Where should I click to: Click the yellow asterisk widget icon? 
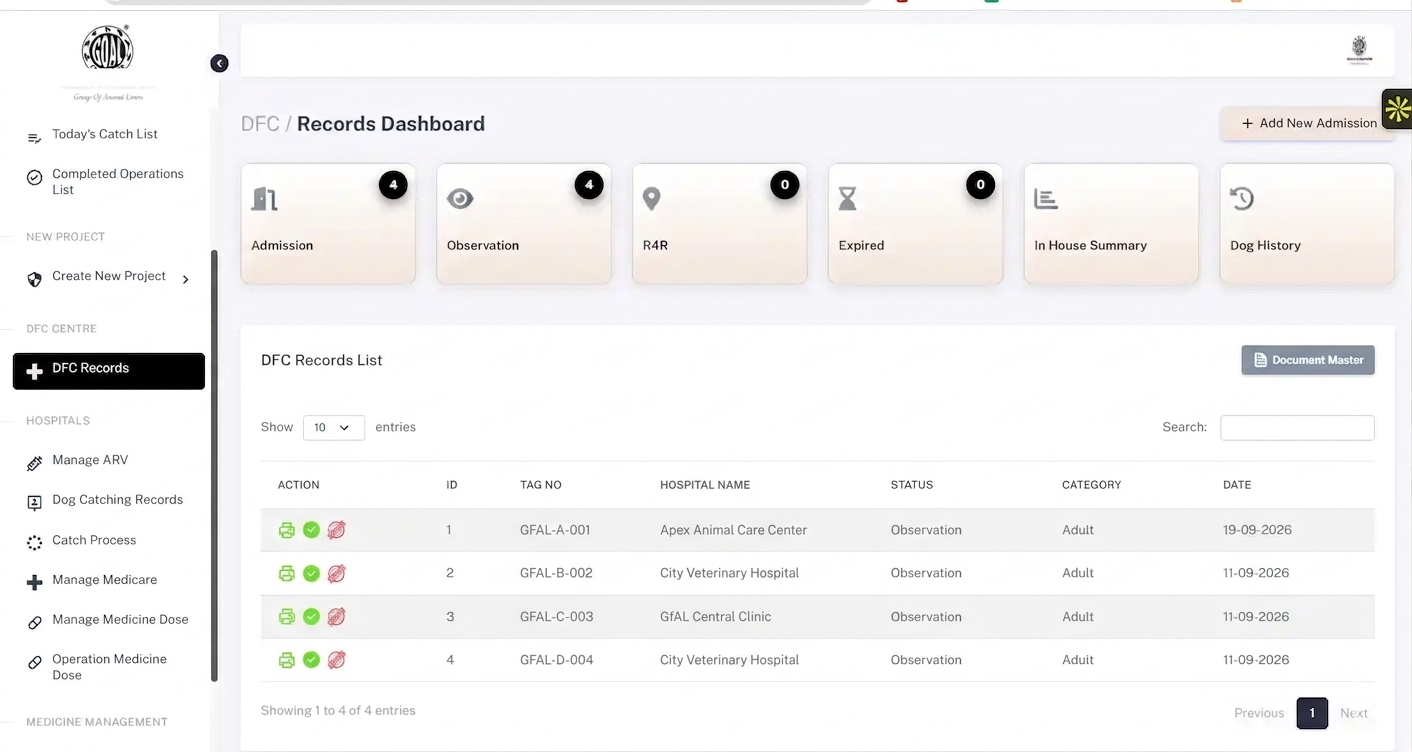1397,109
